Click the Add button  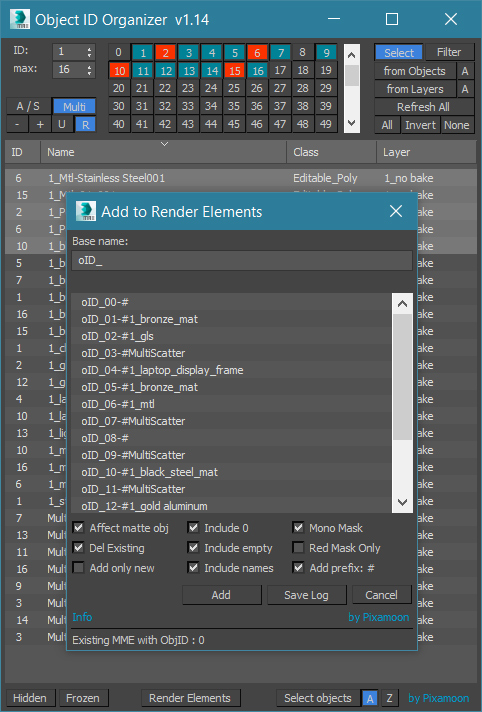coord(222,595)
